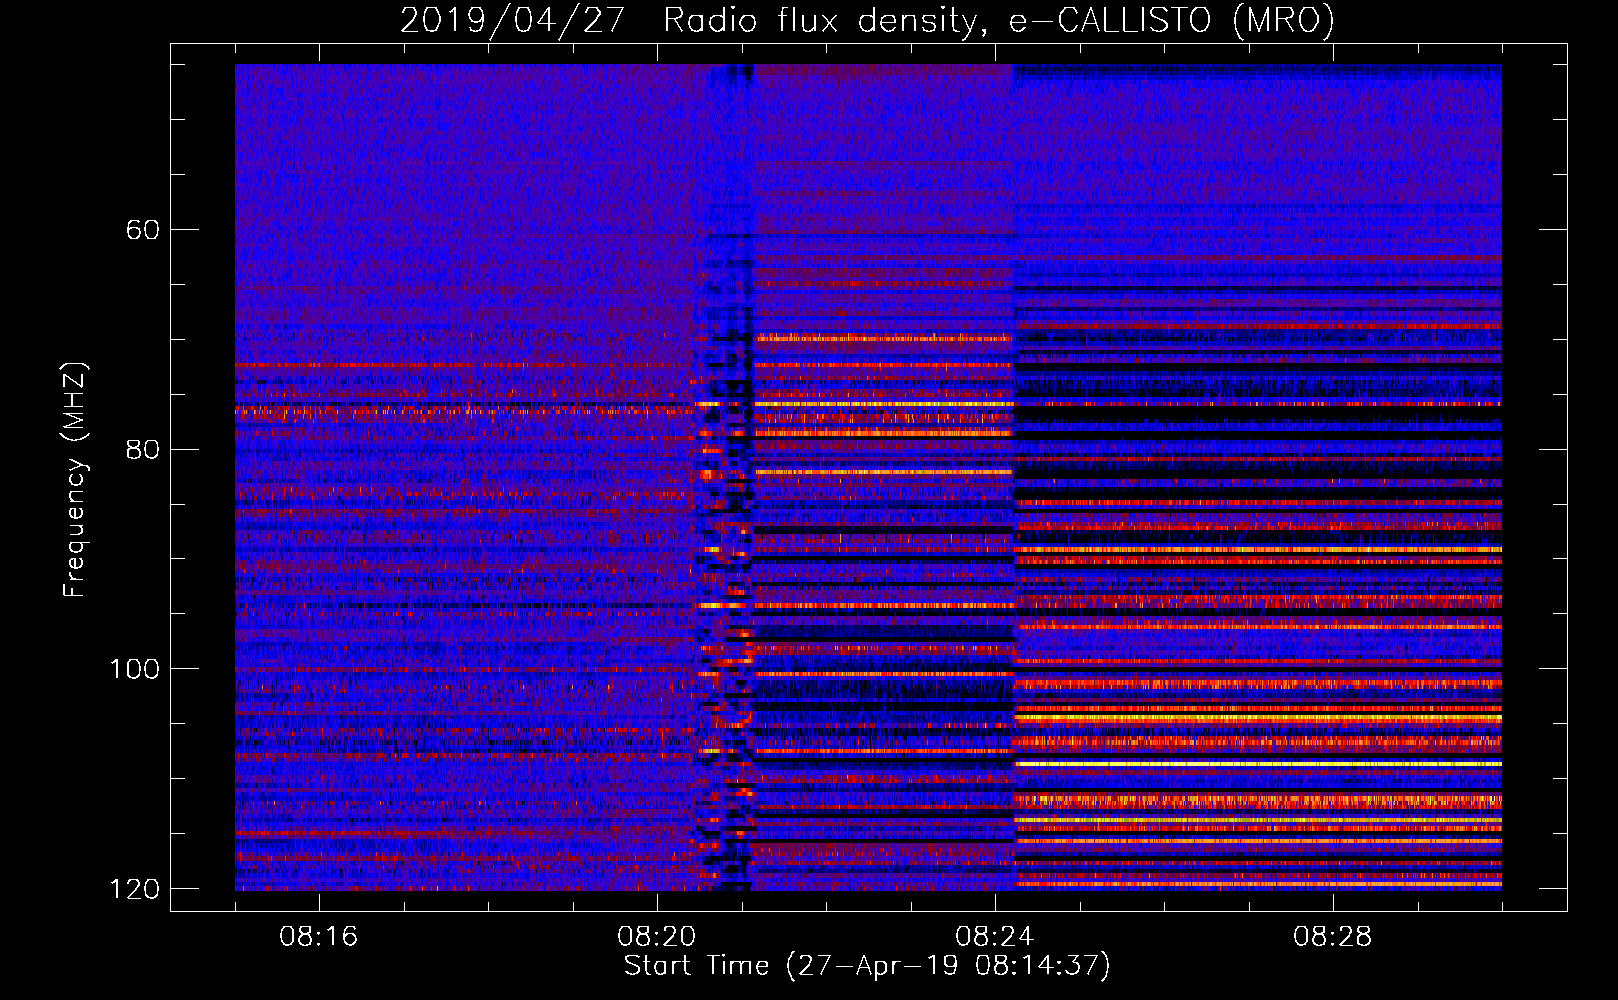Click the '100' frequency tick label
This screenshot has height=1000, width=1618.
(134, 668)
